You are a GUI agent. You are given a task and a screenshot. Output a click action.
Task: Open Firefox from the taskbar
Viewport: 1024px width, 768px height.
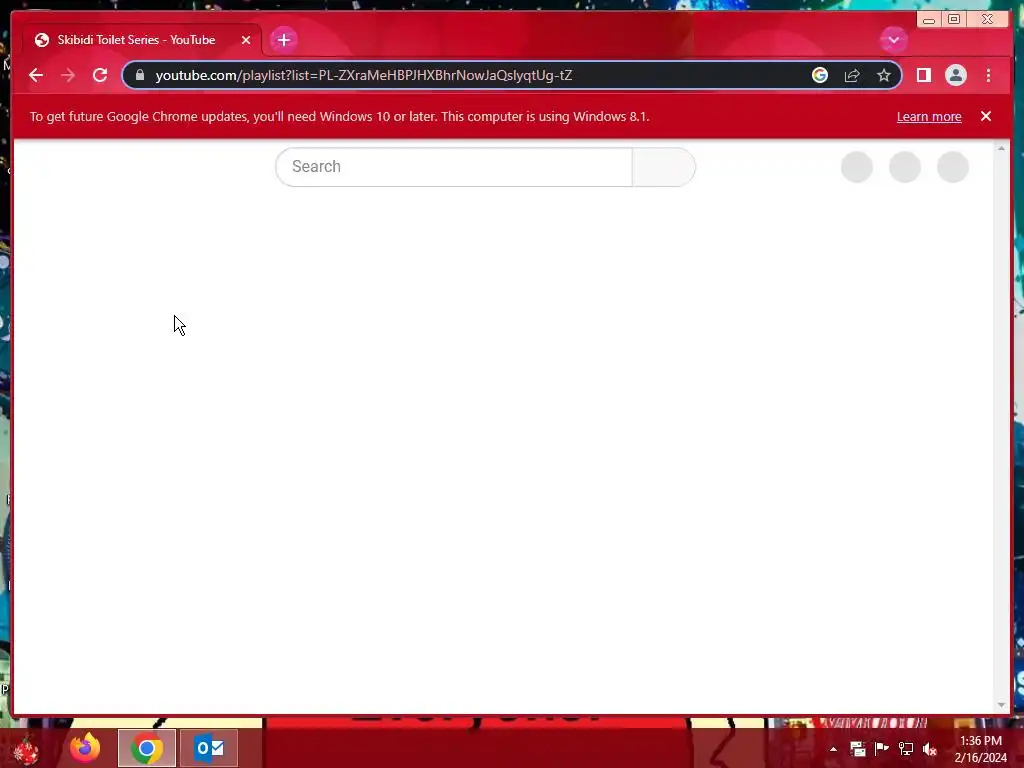point(85,748)
